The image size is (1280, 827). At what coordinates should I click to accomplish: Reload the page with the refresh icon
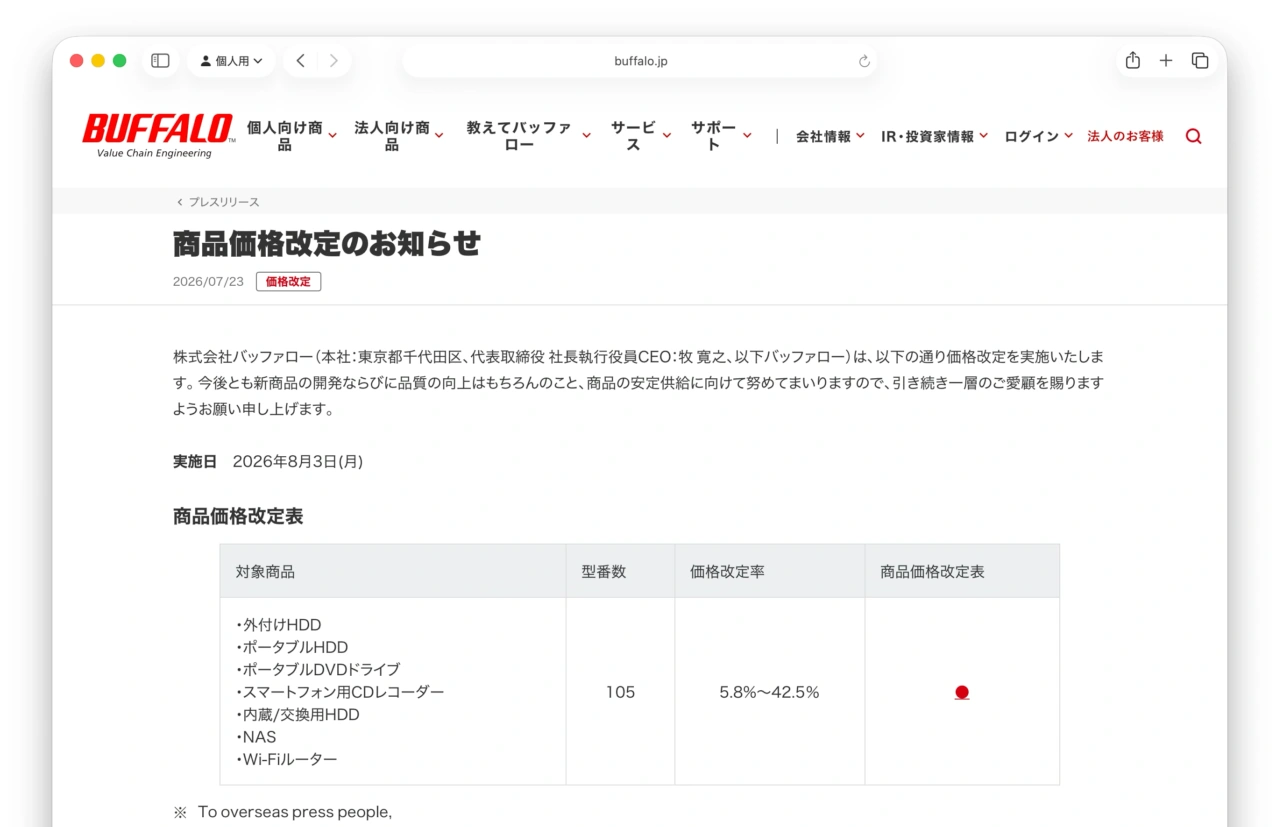coord(864,61)
